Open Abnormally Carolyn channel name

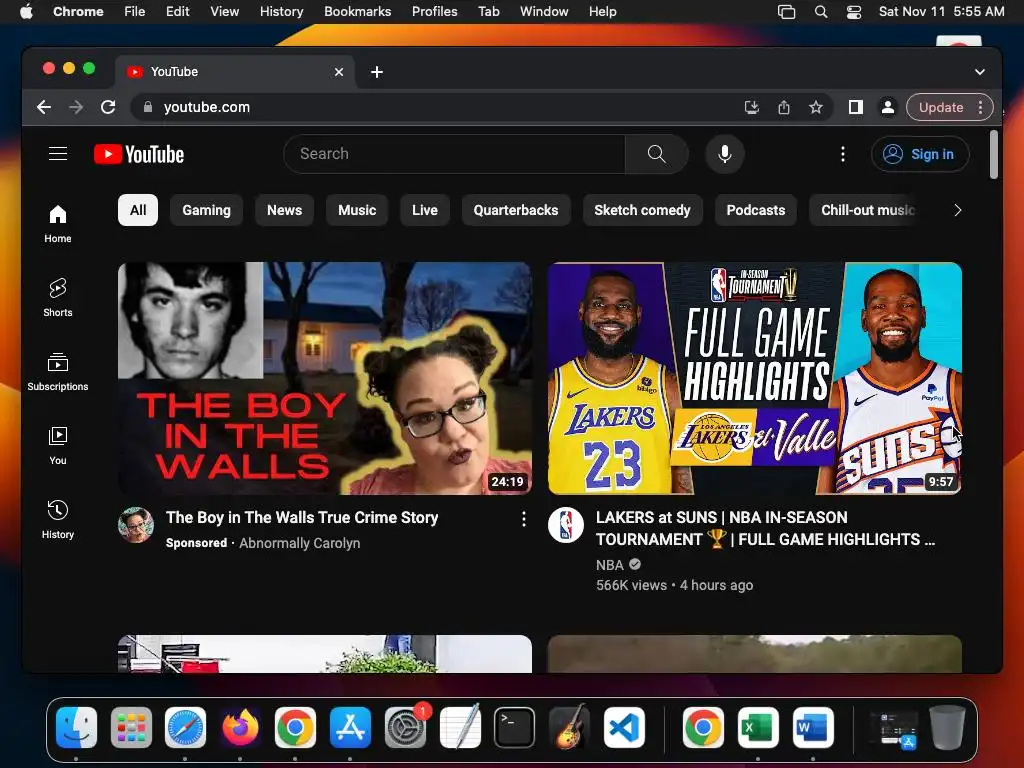pyautogui.click(x=300, y=543)
